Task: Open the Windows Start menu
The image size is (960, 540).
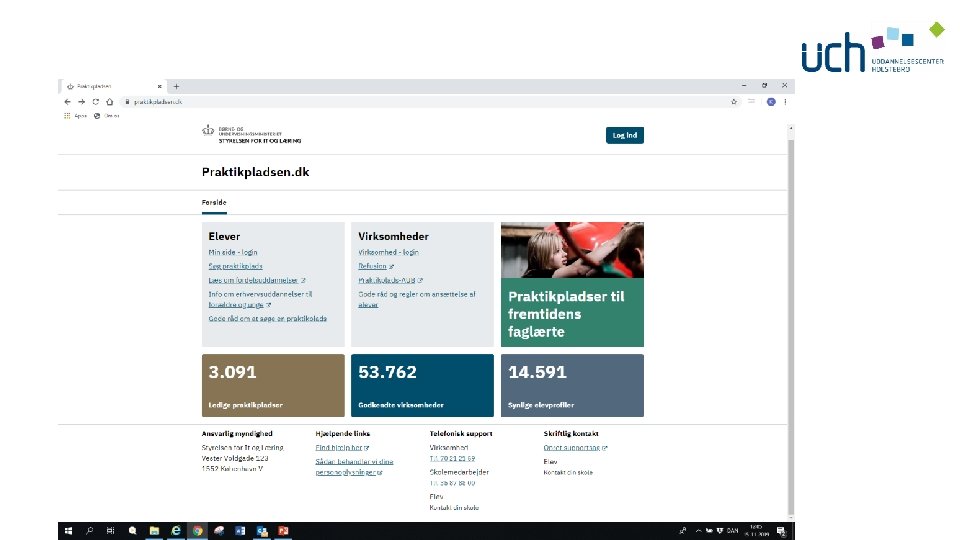Action: tap(68, 531)
